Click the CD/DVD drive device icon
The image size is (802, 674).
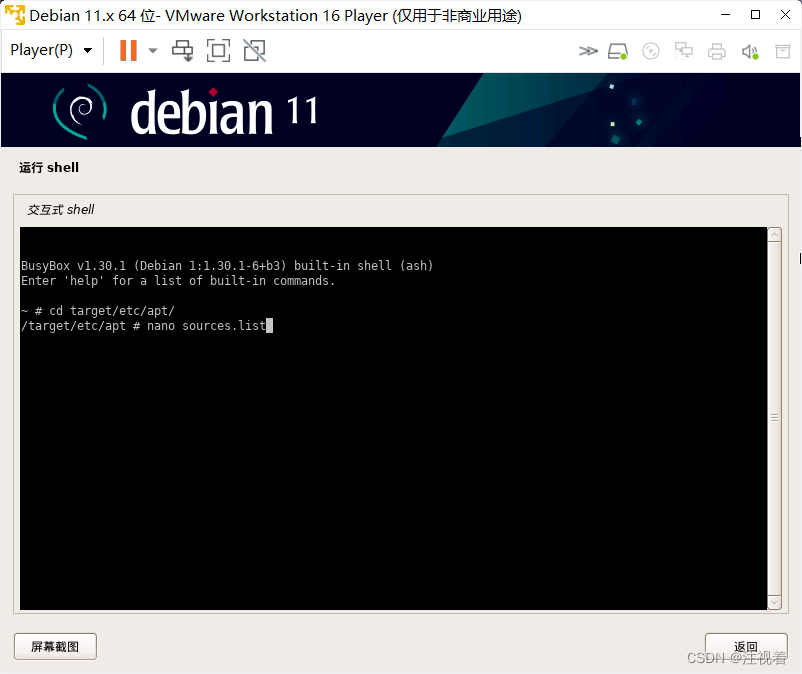[651, 50]
